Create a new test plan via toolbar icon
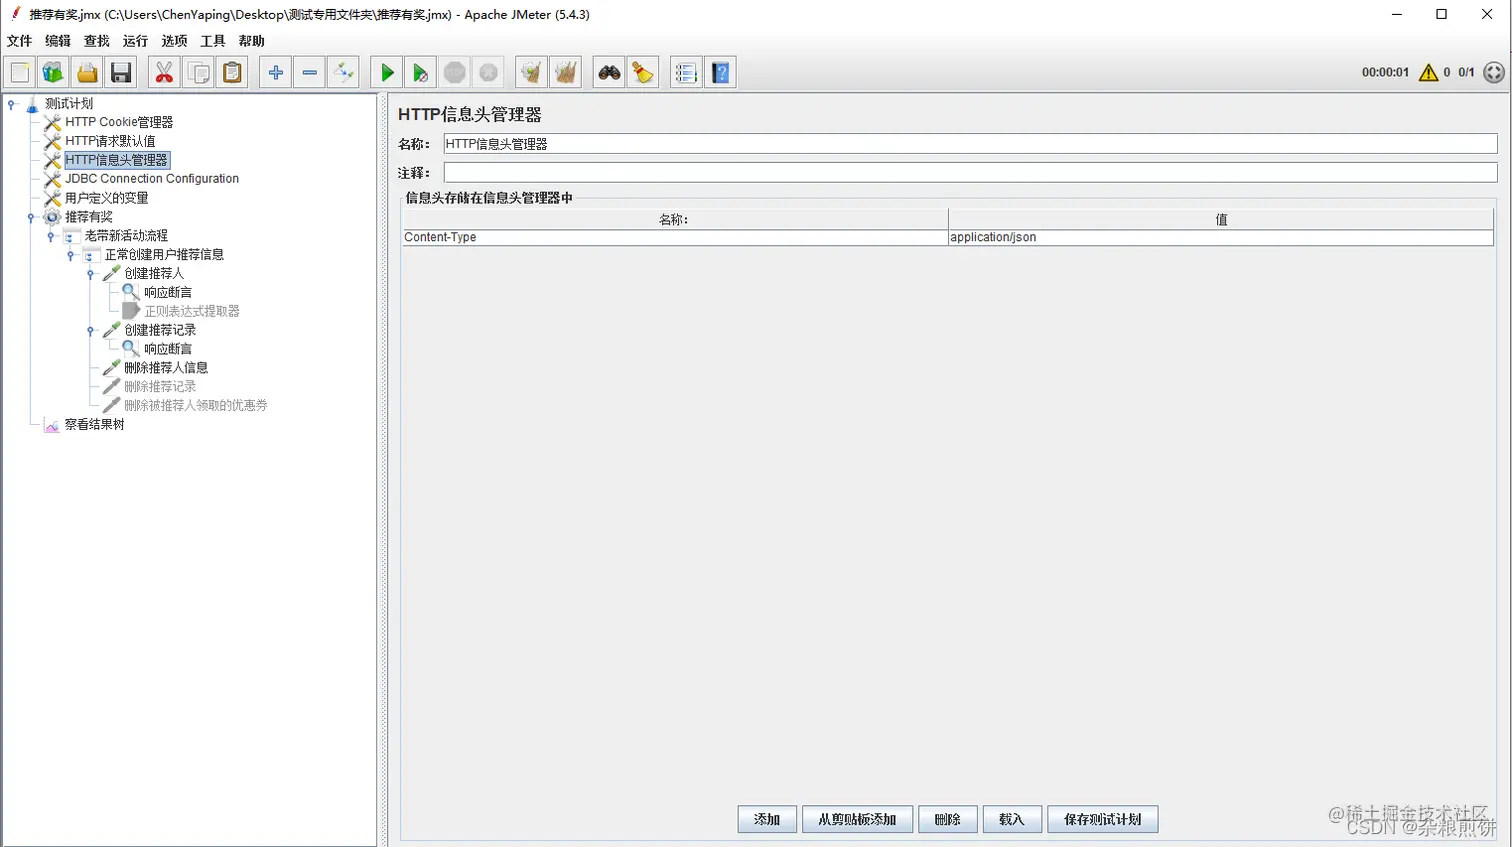The image size is (1512, 847). pos(20,73)
